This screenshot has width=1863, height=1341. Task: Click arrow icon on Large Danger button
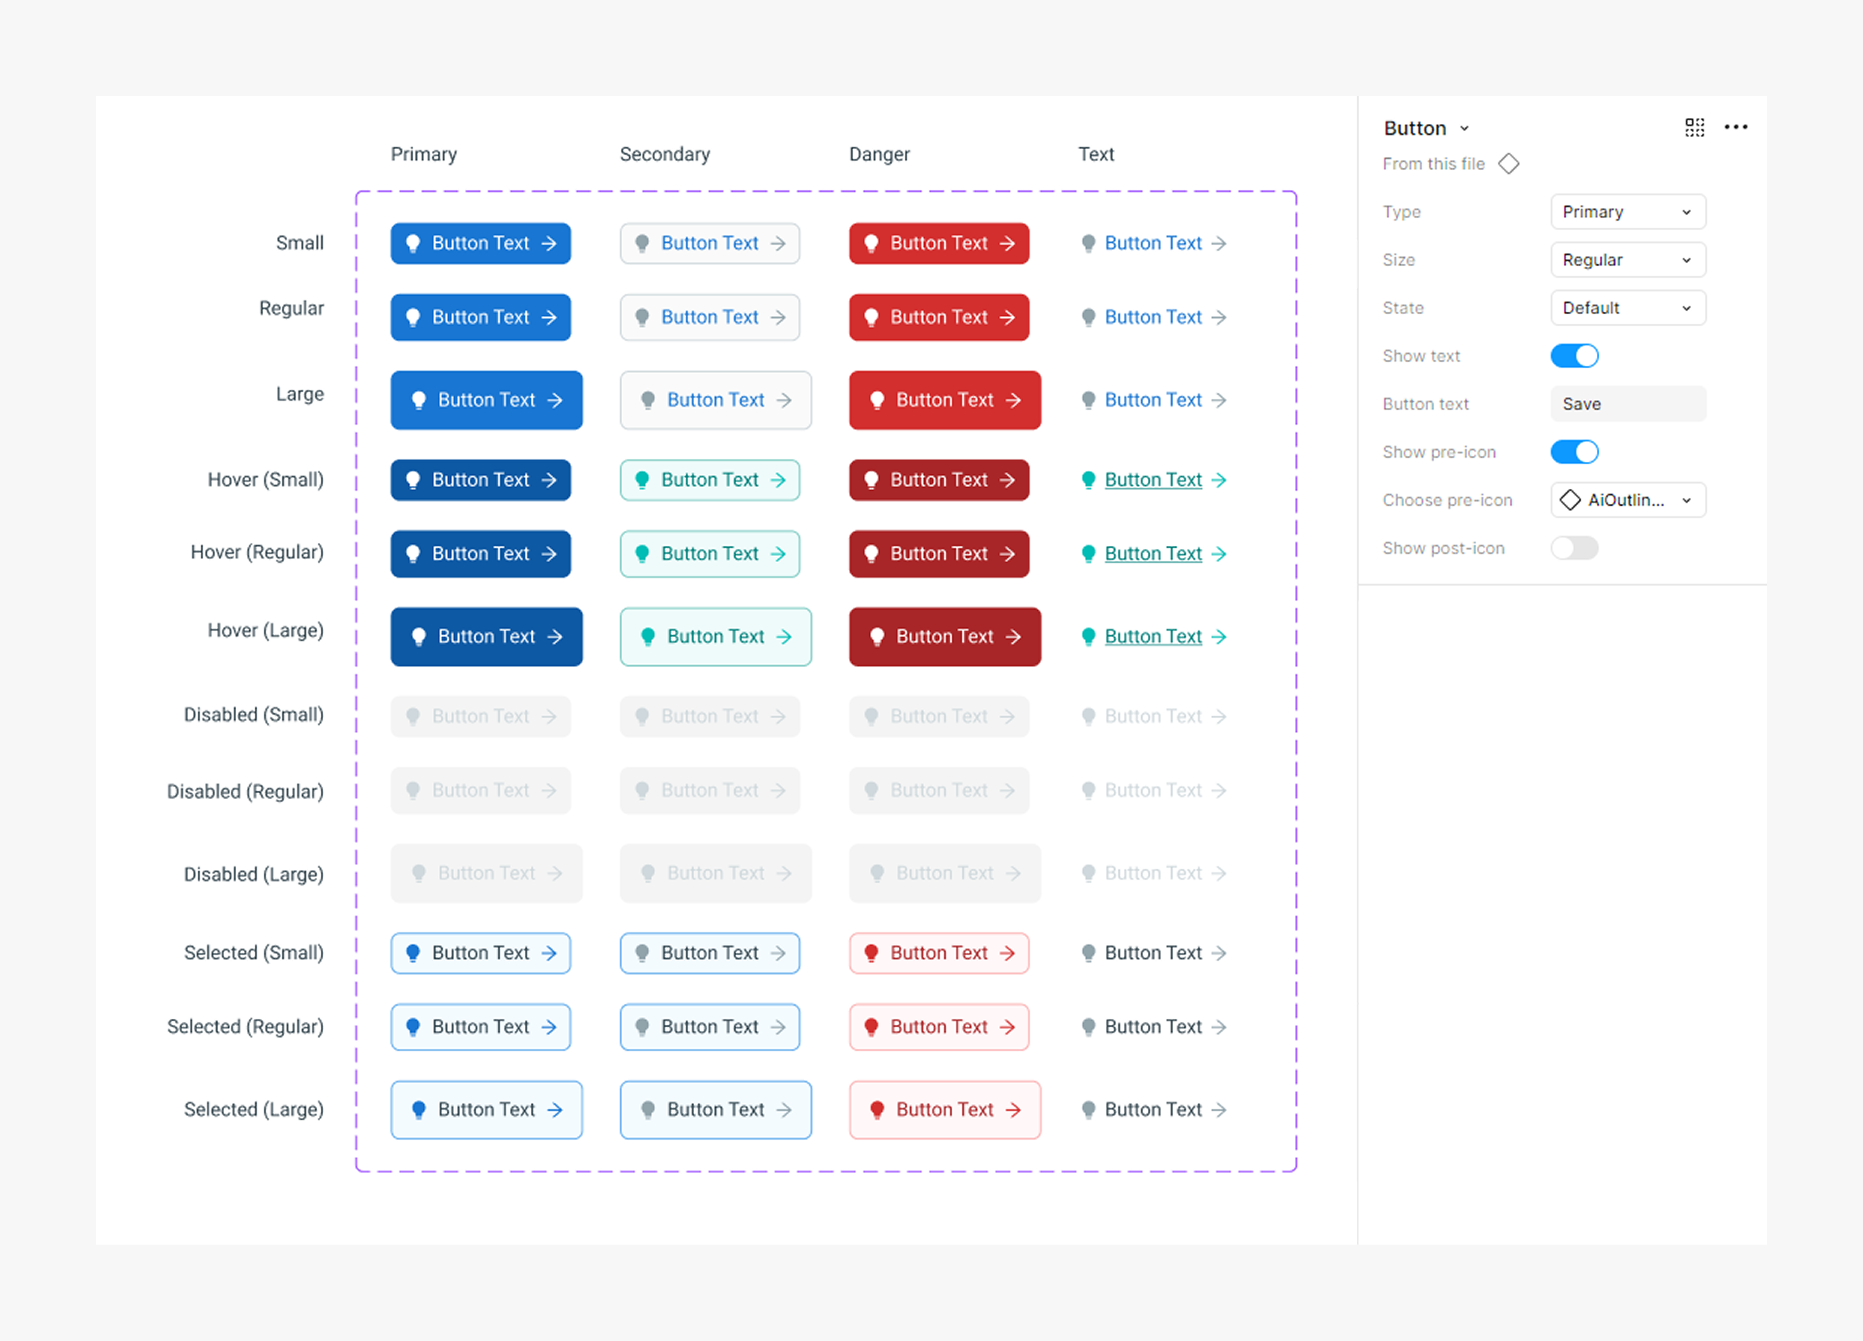(x=1014, y=400)
